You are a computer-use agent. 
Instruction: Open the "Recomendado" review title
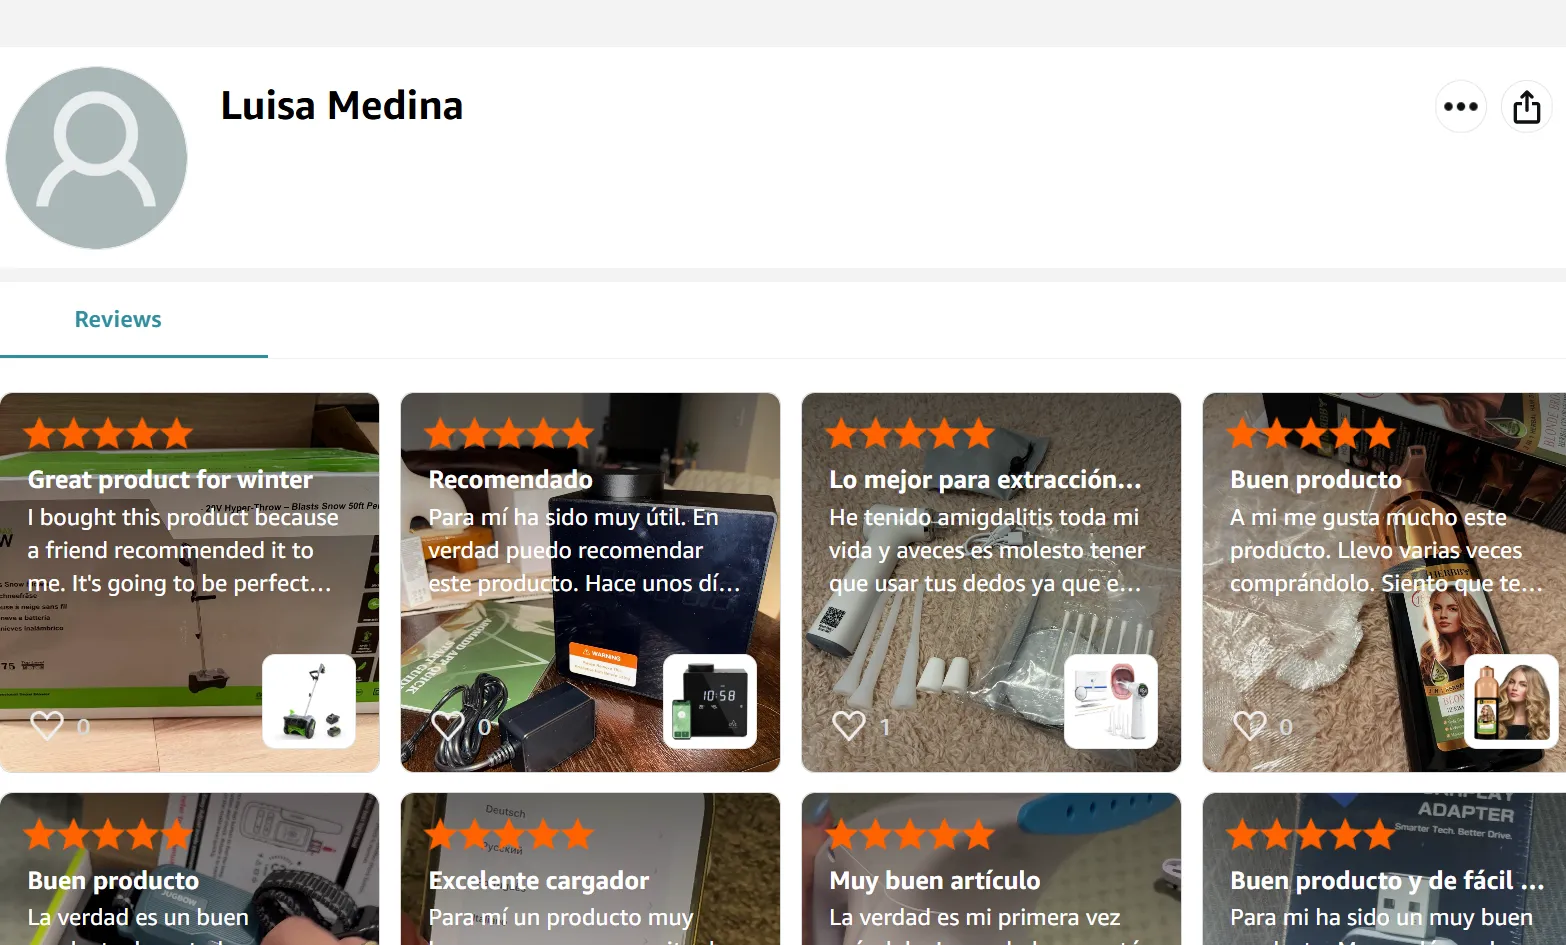tap(510, 480)
